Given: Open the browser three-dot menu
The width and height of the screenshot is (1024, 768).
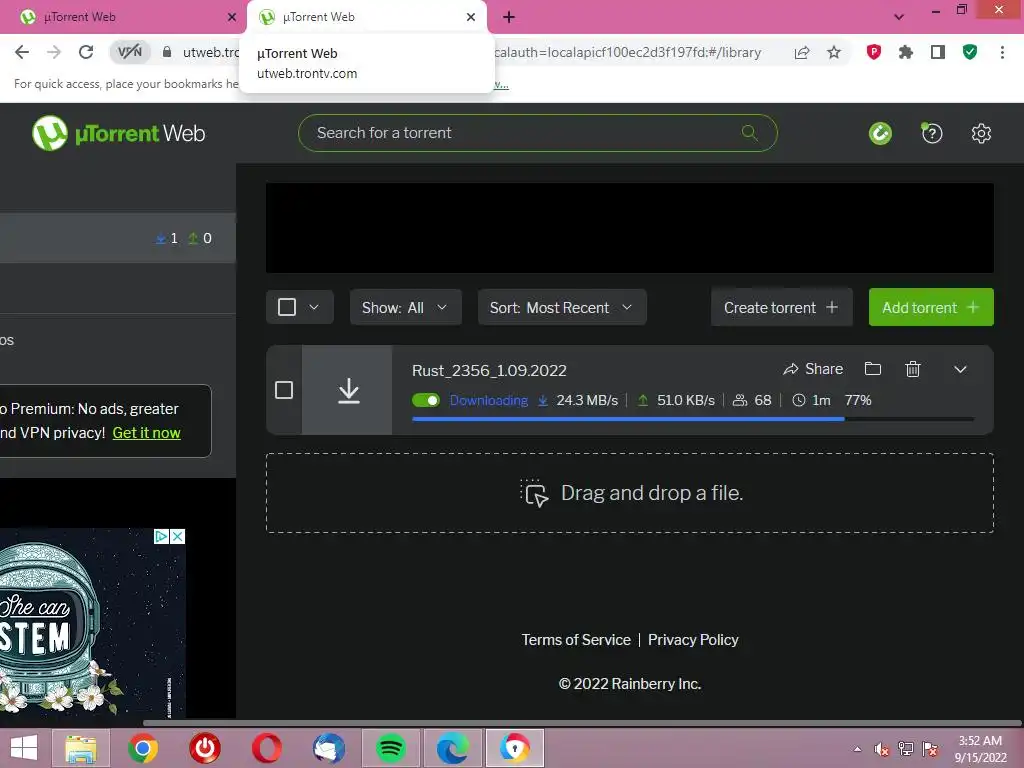Looking at the screenshot, I should [1002, 52].
